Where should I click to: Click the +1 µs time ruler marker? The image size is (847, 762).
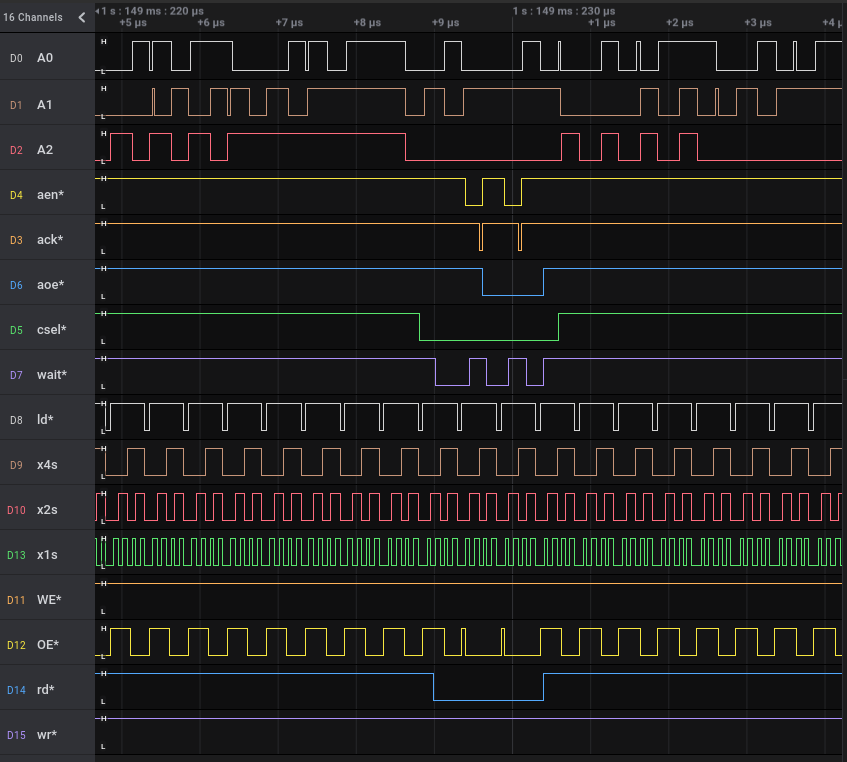[x=602, y=23]
